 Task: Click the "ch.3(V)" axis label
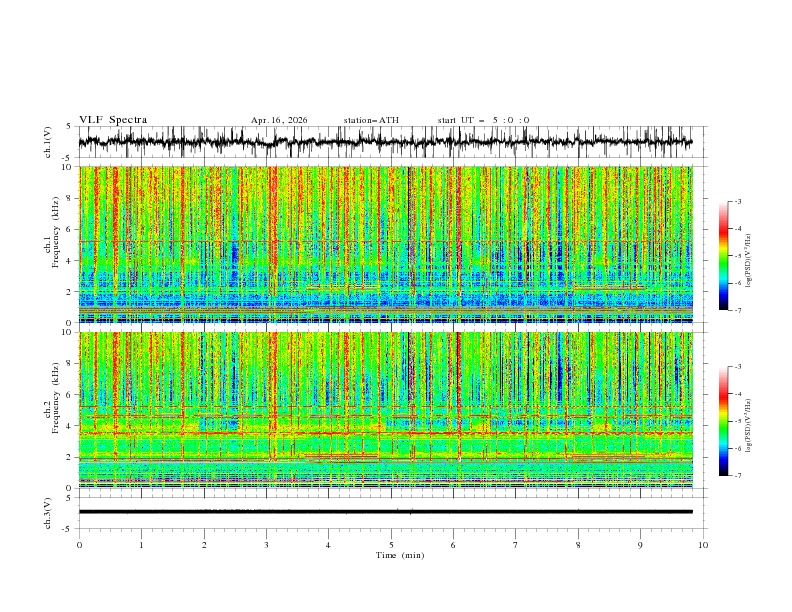47,513
